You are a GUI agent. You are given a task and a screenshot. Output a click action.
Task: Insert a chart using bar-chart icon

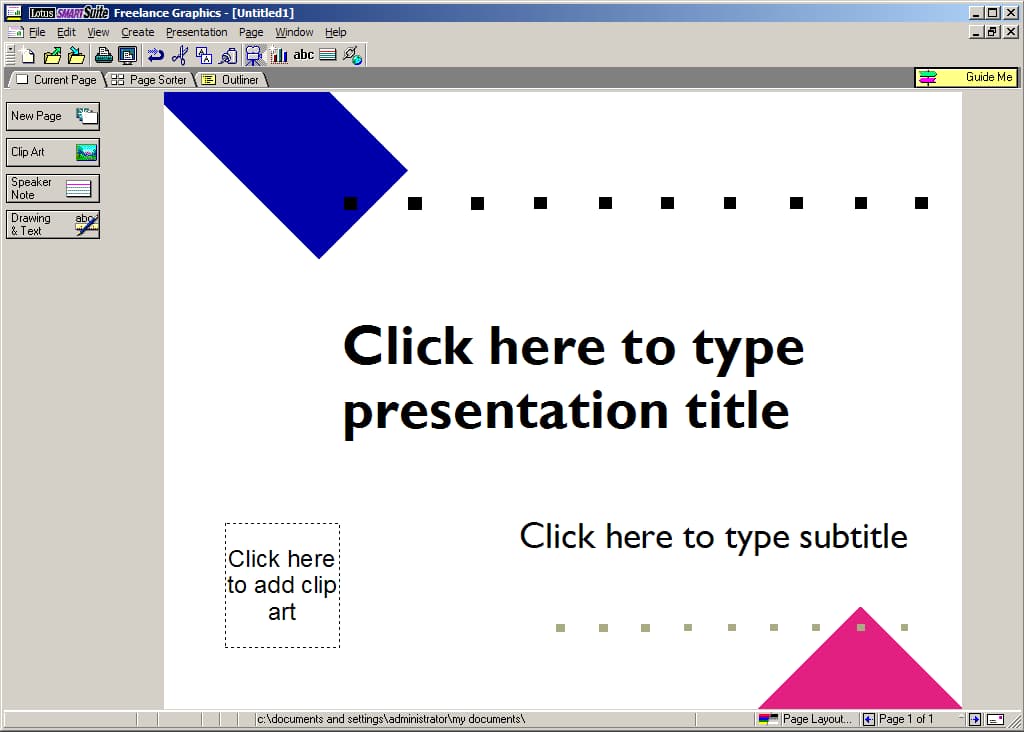(279, 56)
